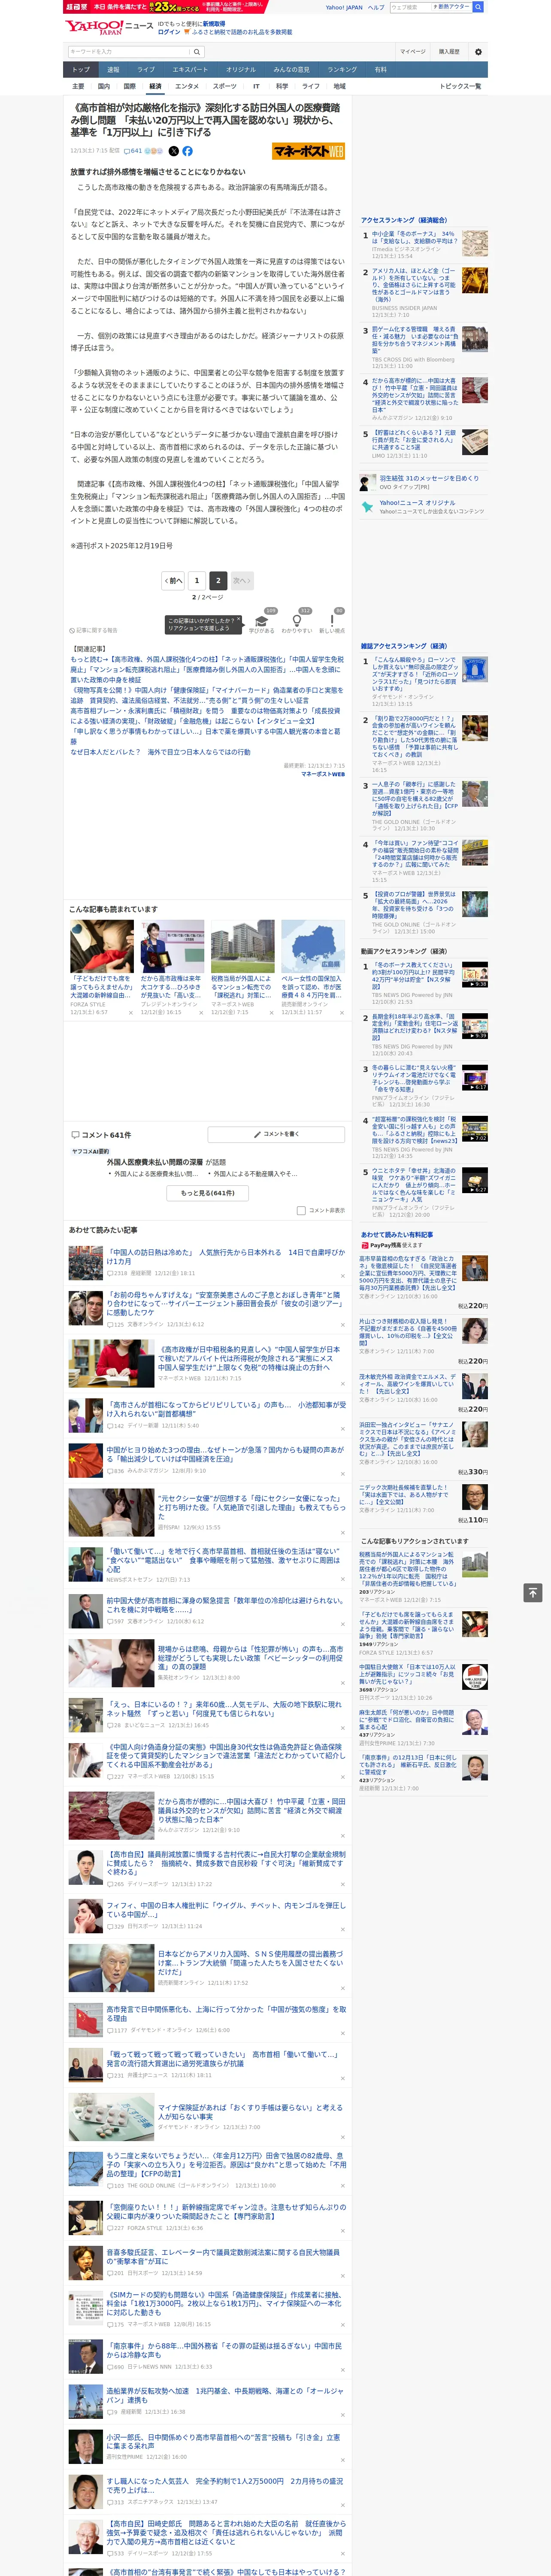Screen dimensions: 551x2576
Task: Open video ranking item 1 thumbnail
Action: (x=475, y=974)
